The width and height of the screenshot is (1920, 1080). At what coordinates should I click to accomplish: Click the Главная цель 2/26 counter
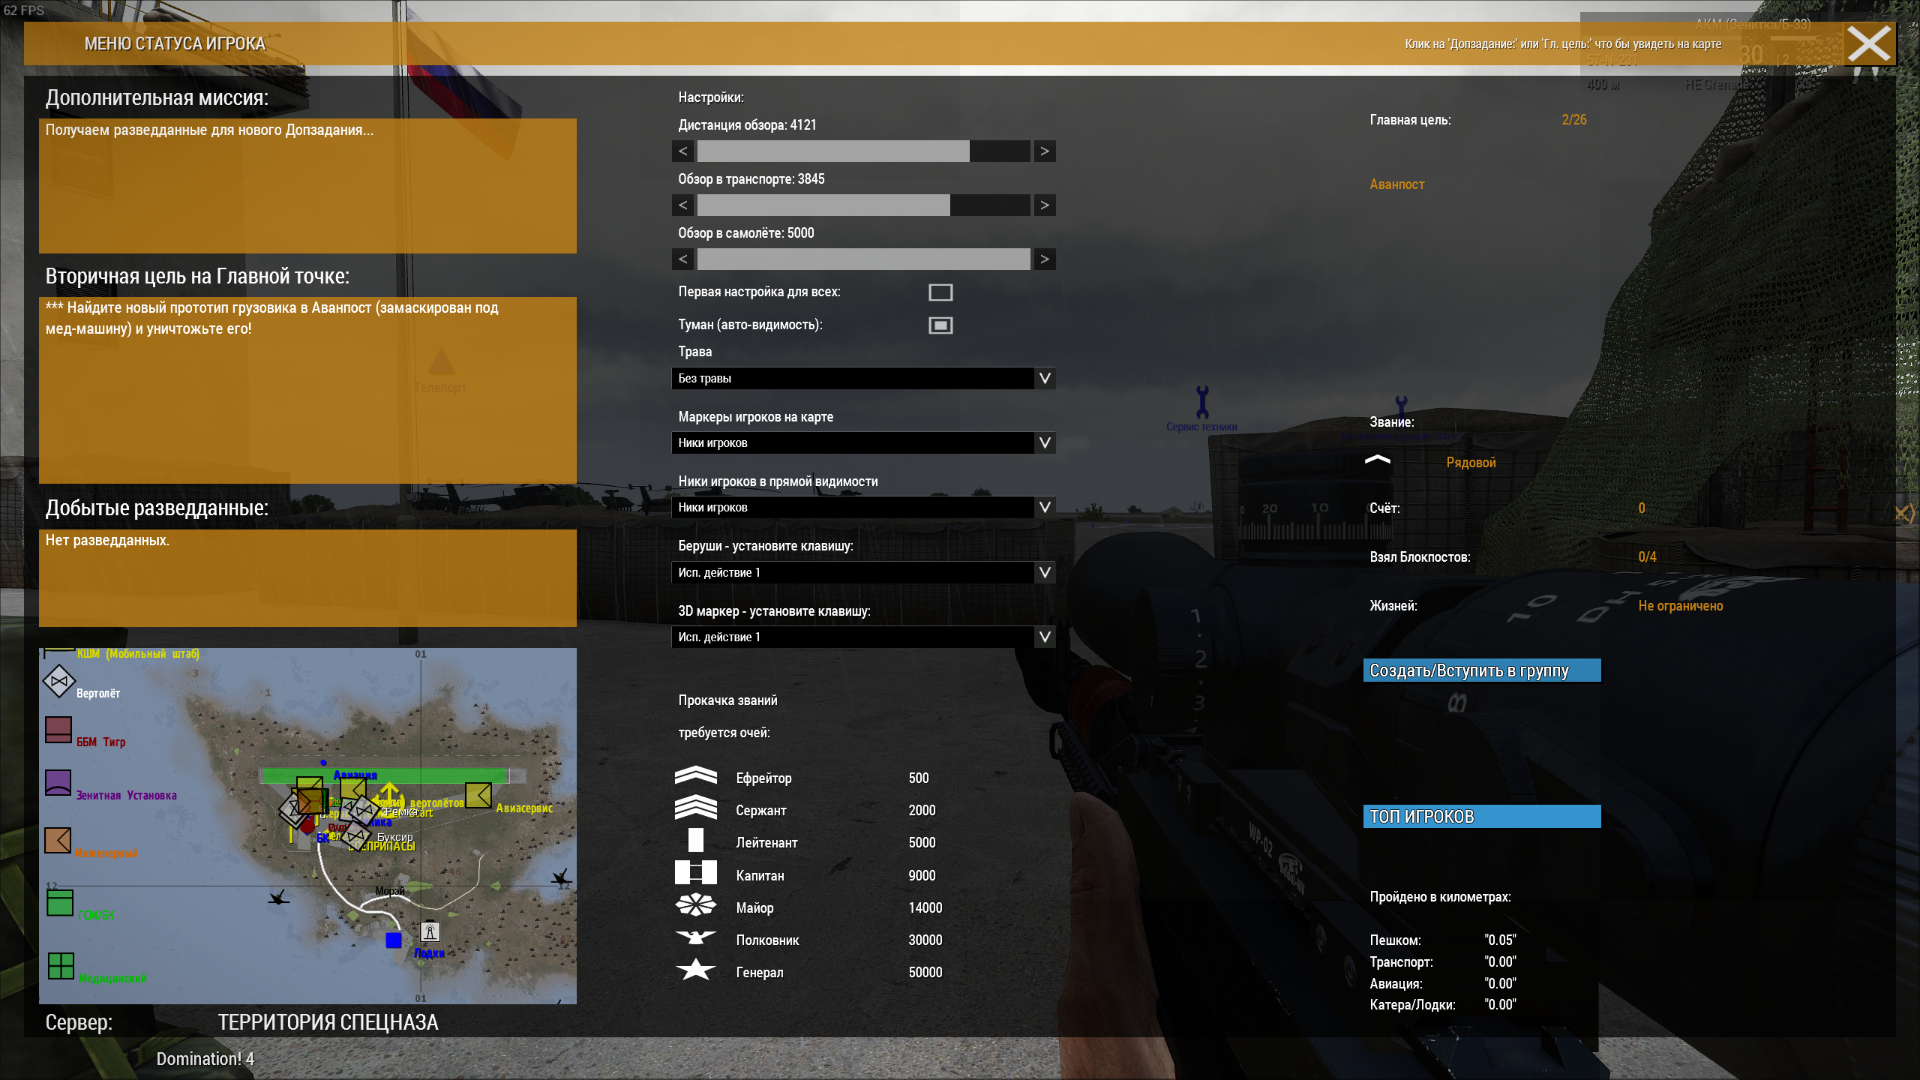(x=1574, y=119)
